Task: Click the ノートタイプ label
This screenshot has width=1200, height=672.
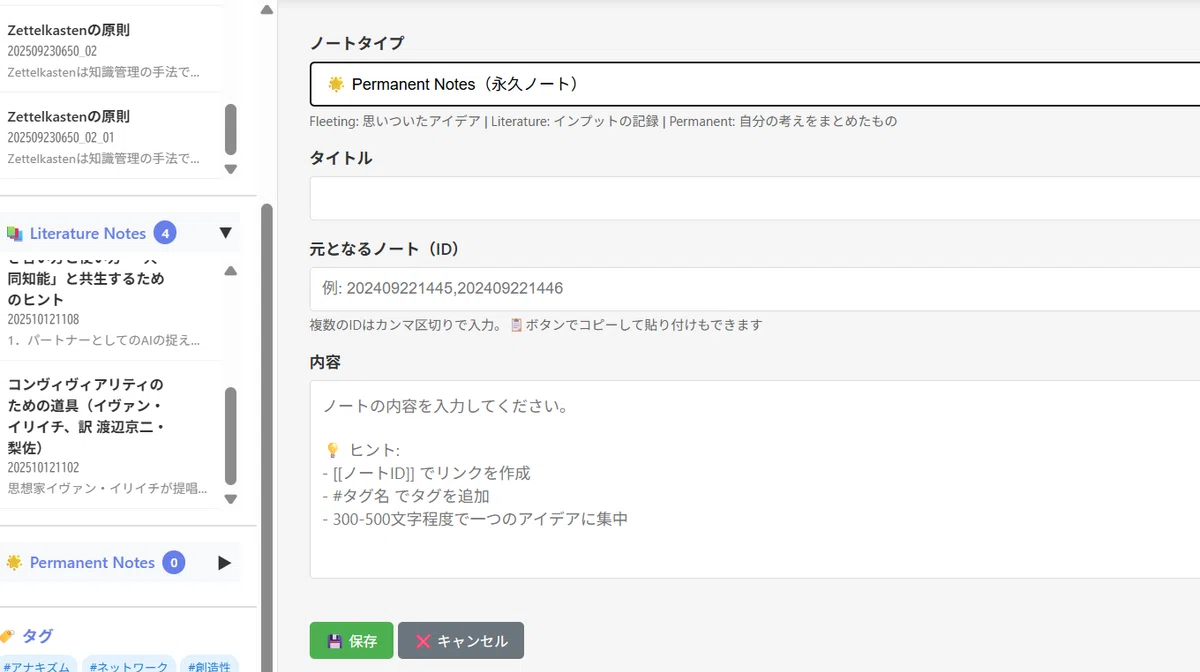Action: 357,43
